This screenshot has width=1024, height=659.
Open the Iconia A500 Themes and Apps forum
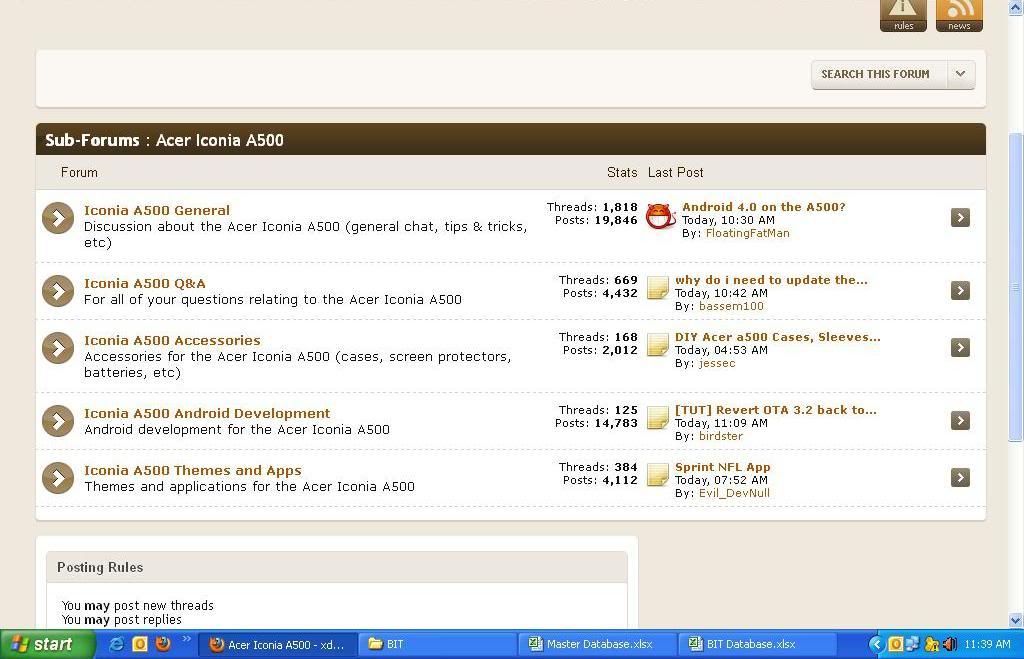[x=192, y=470]
